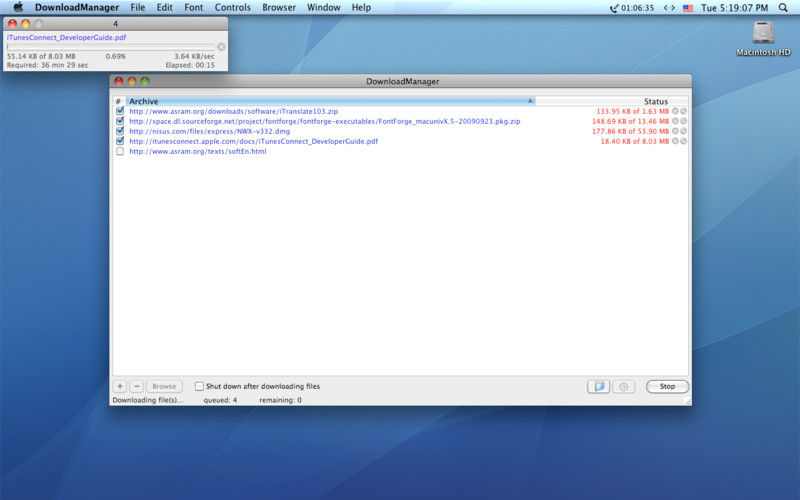Image resolution: width=800 pixels, height=500 pixels.
Task: Open the Browser menu
Action: point(279,8)
